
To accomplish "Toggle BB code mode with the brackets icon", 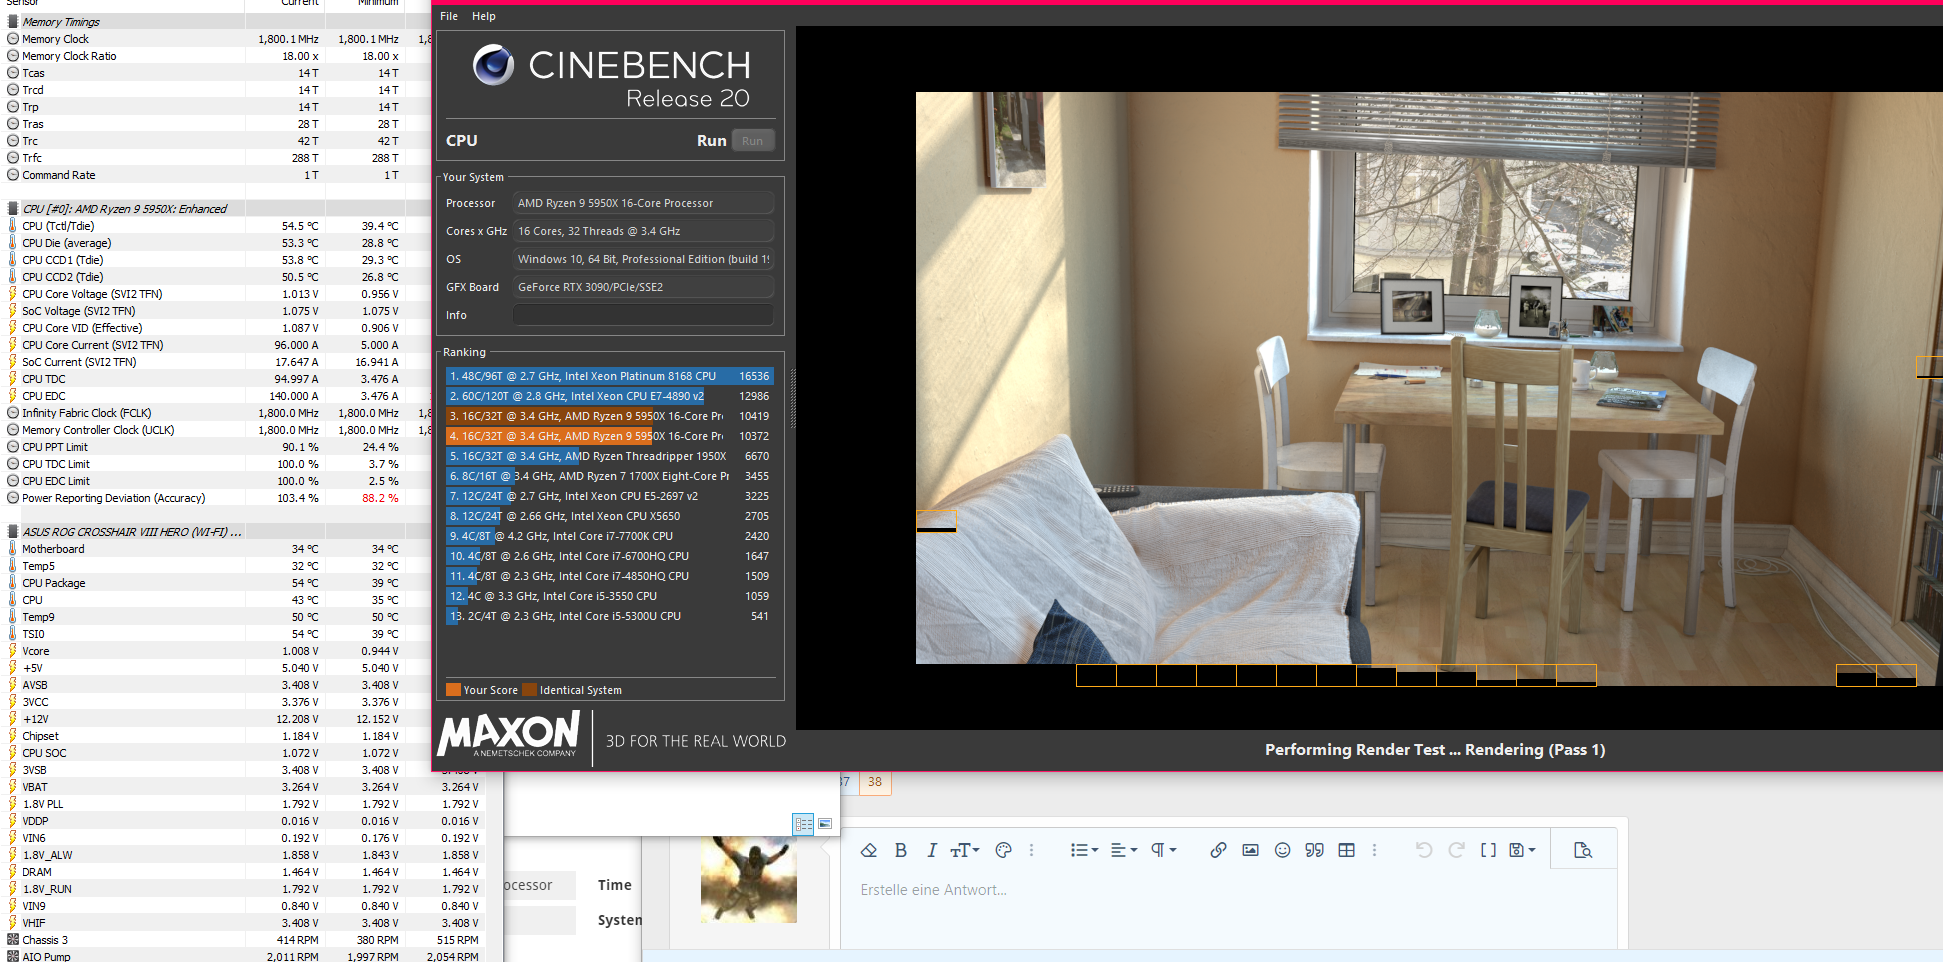I will pos(1488,850).
